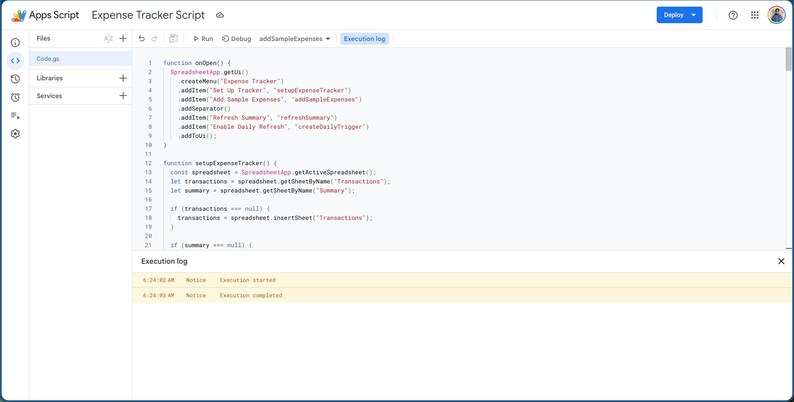Open the Executions list icon
This screenshot has height=402, width=794.
click(15, 115)
